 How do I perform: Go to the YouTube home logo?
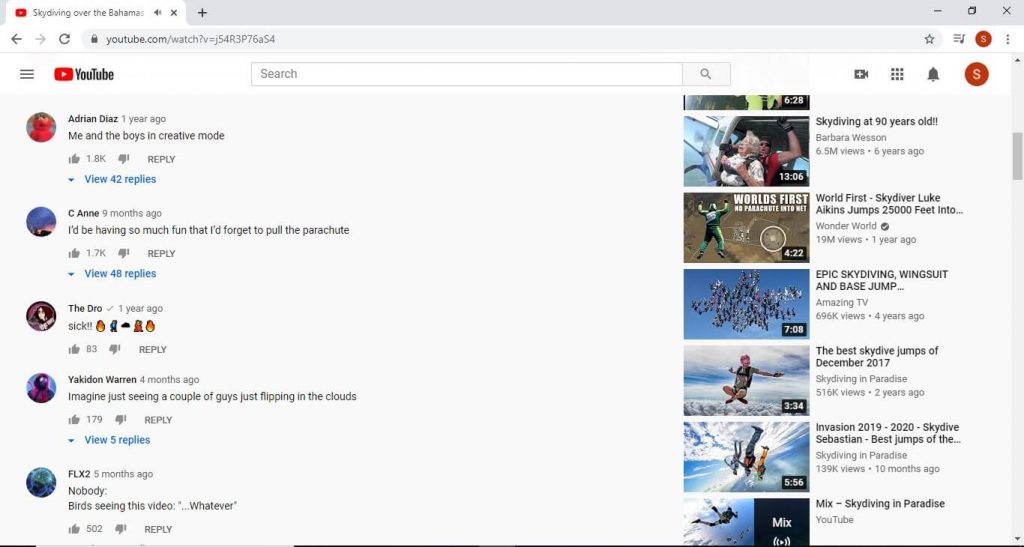84,74
